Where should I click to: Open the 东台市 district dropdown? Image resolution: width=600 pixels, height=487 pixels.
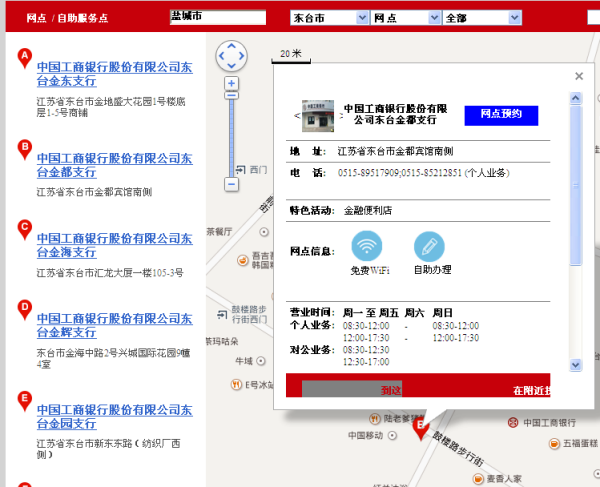point(329,18)
